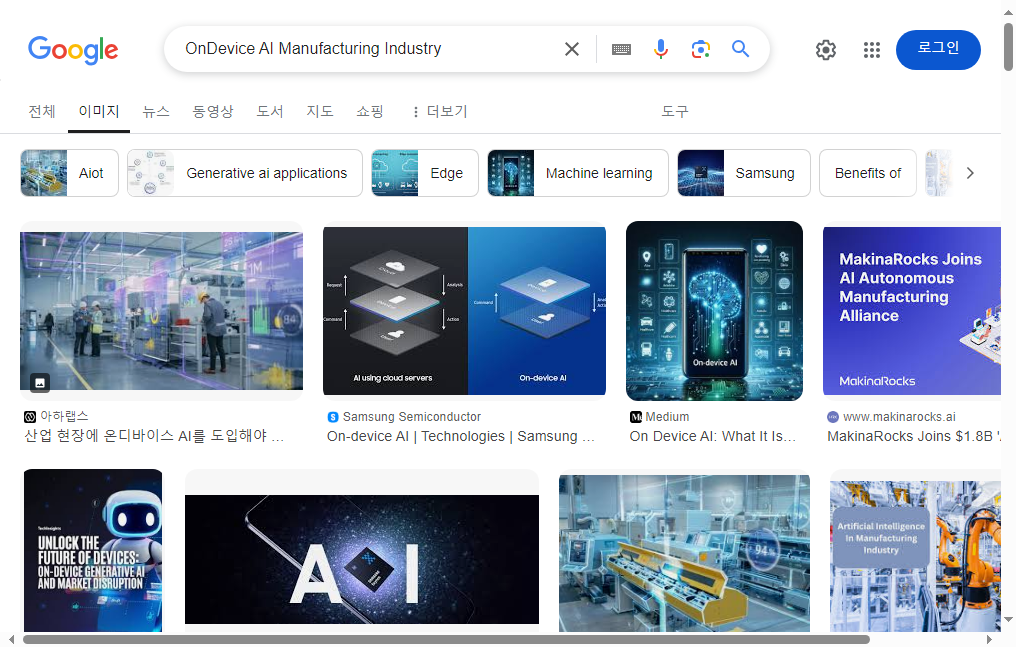
Task: Switch to the 뉴스 tab
Action: tap(156, 111)
